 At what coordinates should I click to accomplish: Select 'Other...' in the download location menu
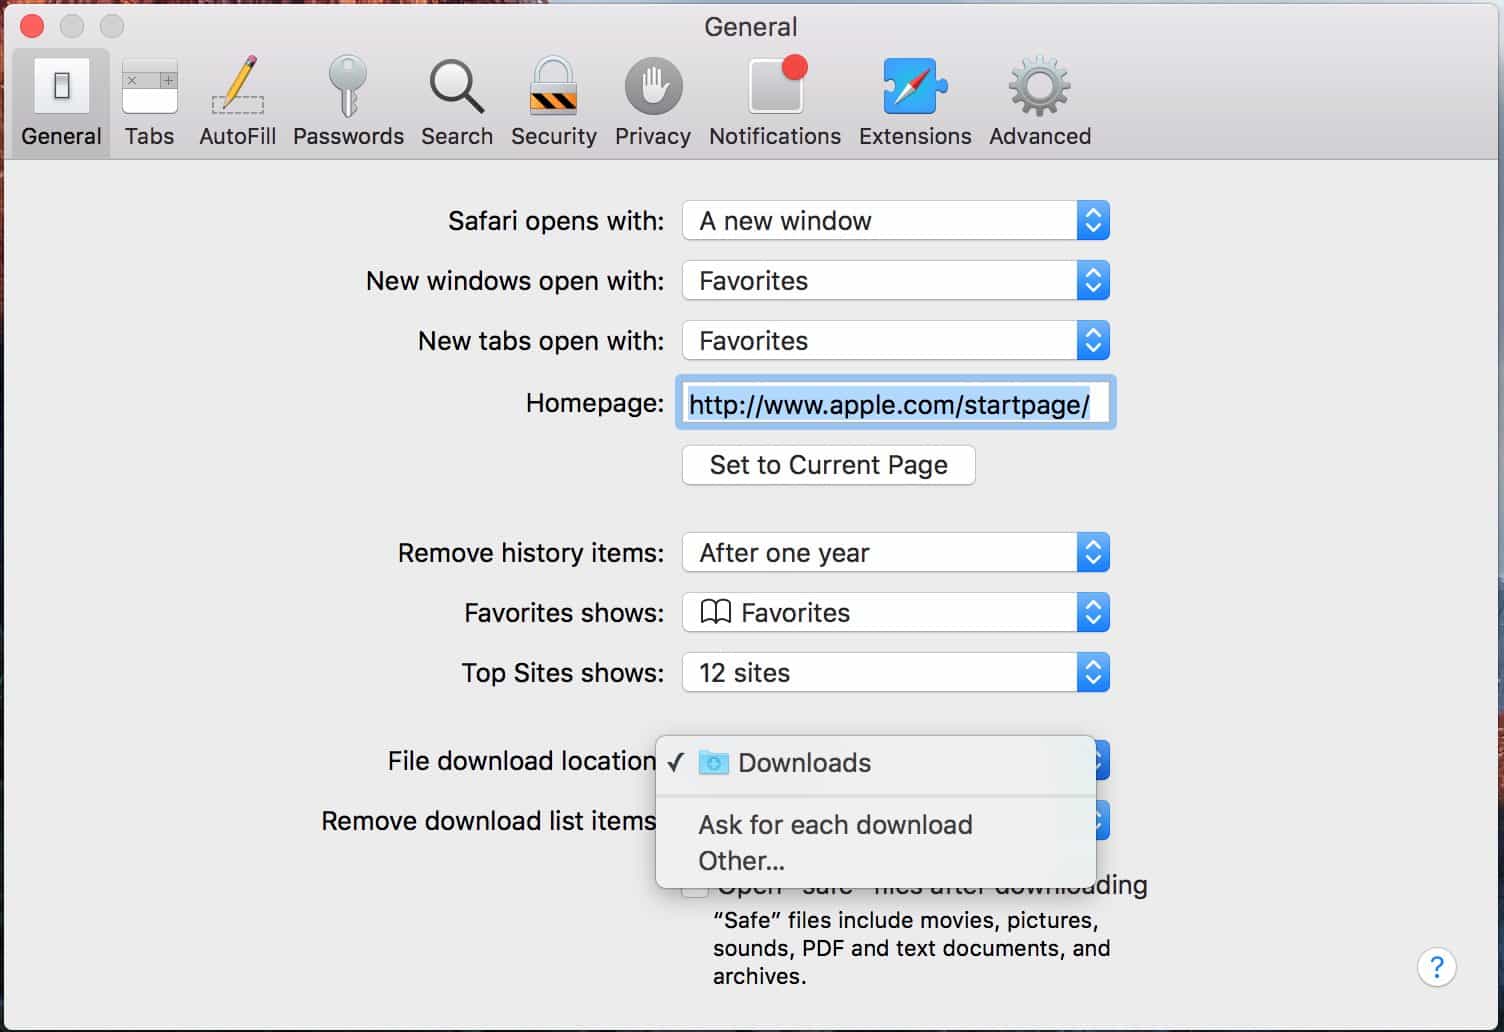741,861
